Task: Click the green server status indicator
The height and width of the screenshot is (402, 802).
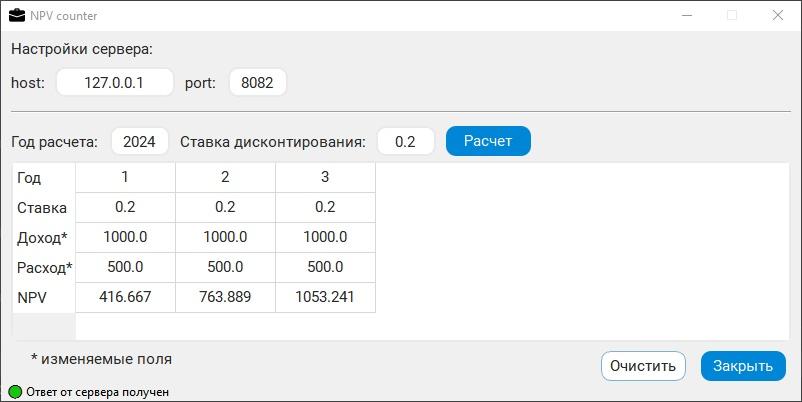Action: pyautogui.click(x=15, y=392)
